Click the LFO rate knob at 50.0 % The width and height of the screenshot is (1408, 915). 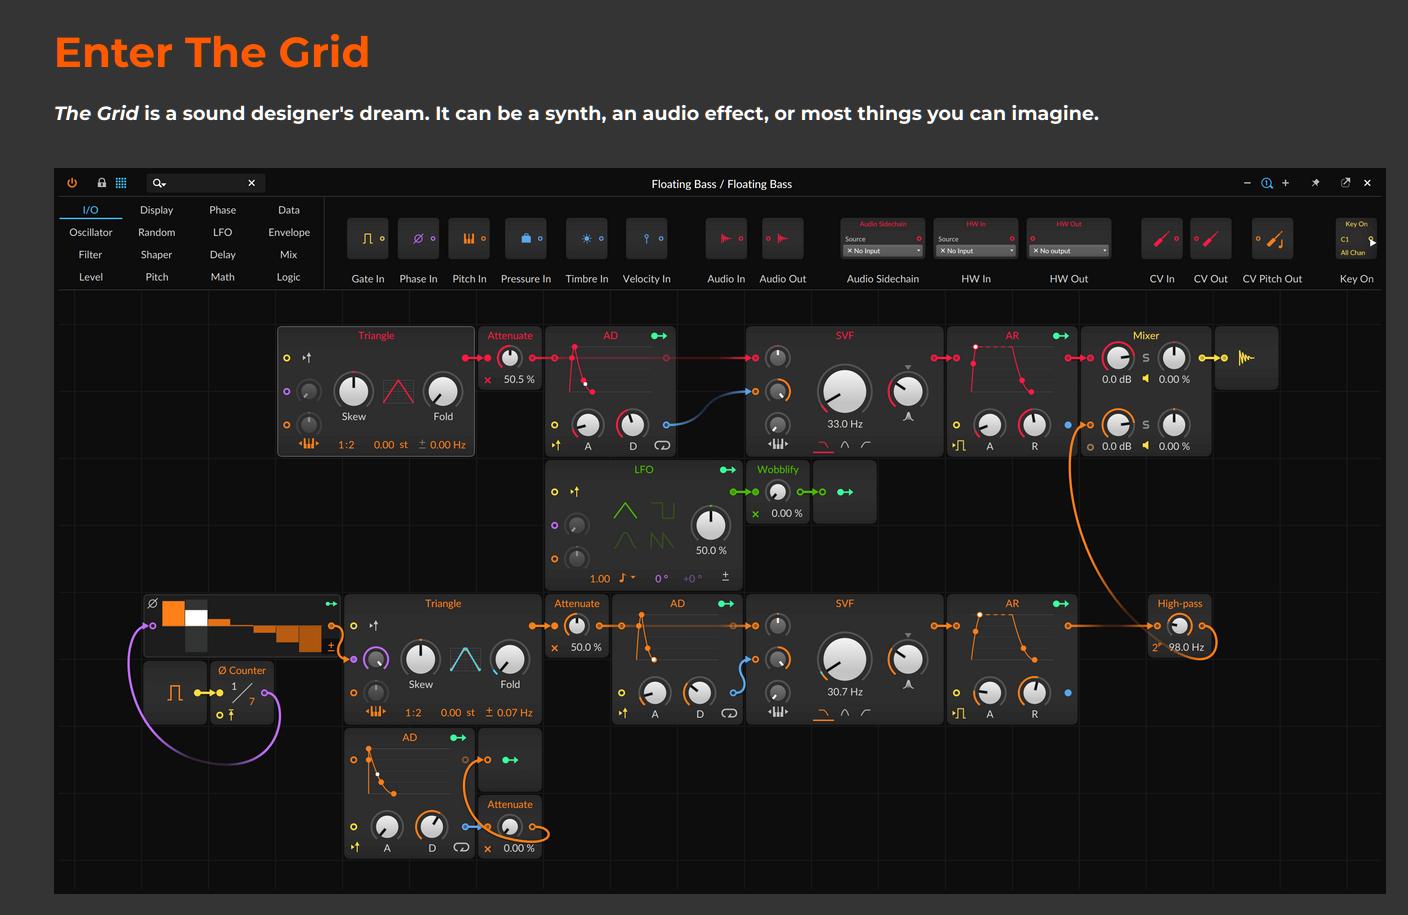710,524
